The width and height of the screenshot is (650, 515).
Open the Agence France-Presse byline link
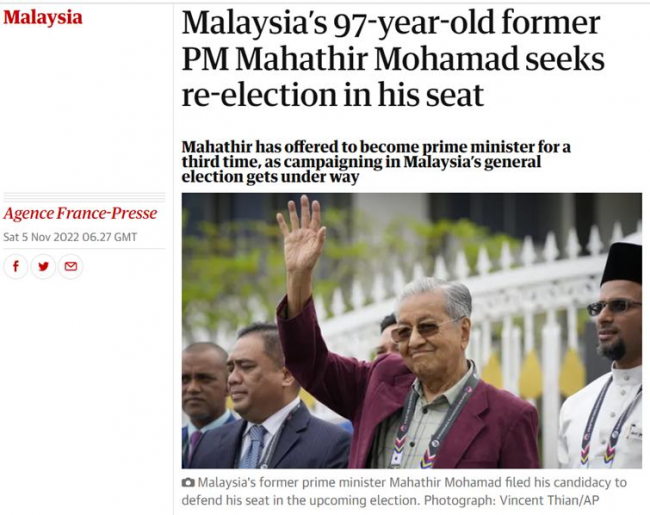click(x=76, y=213)
